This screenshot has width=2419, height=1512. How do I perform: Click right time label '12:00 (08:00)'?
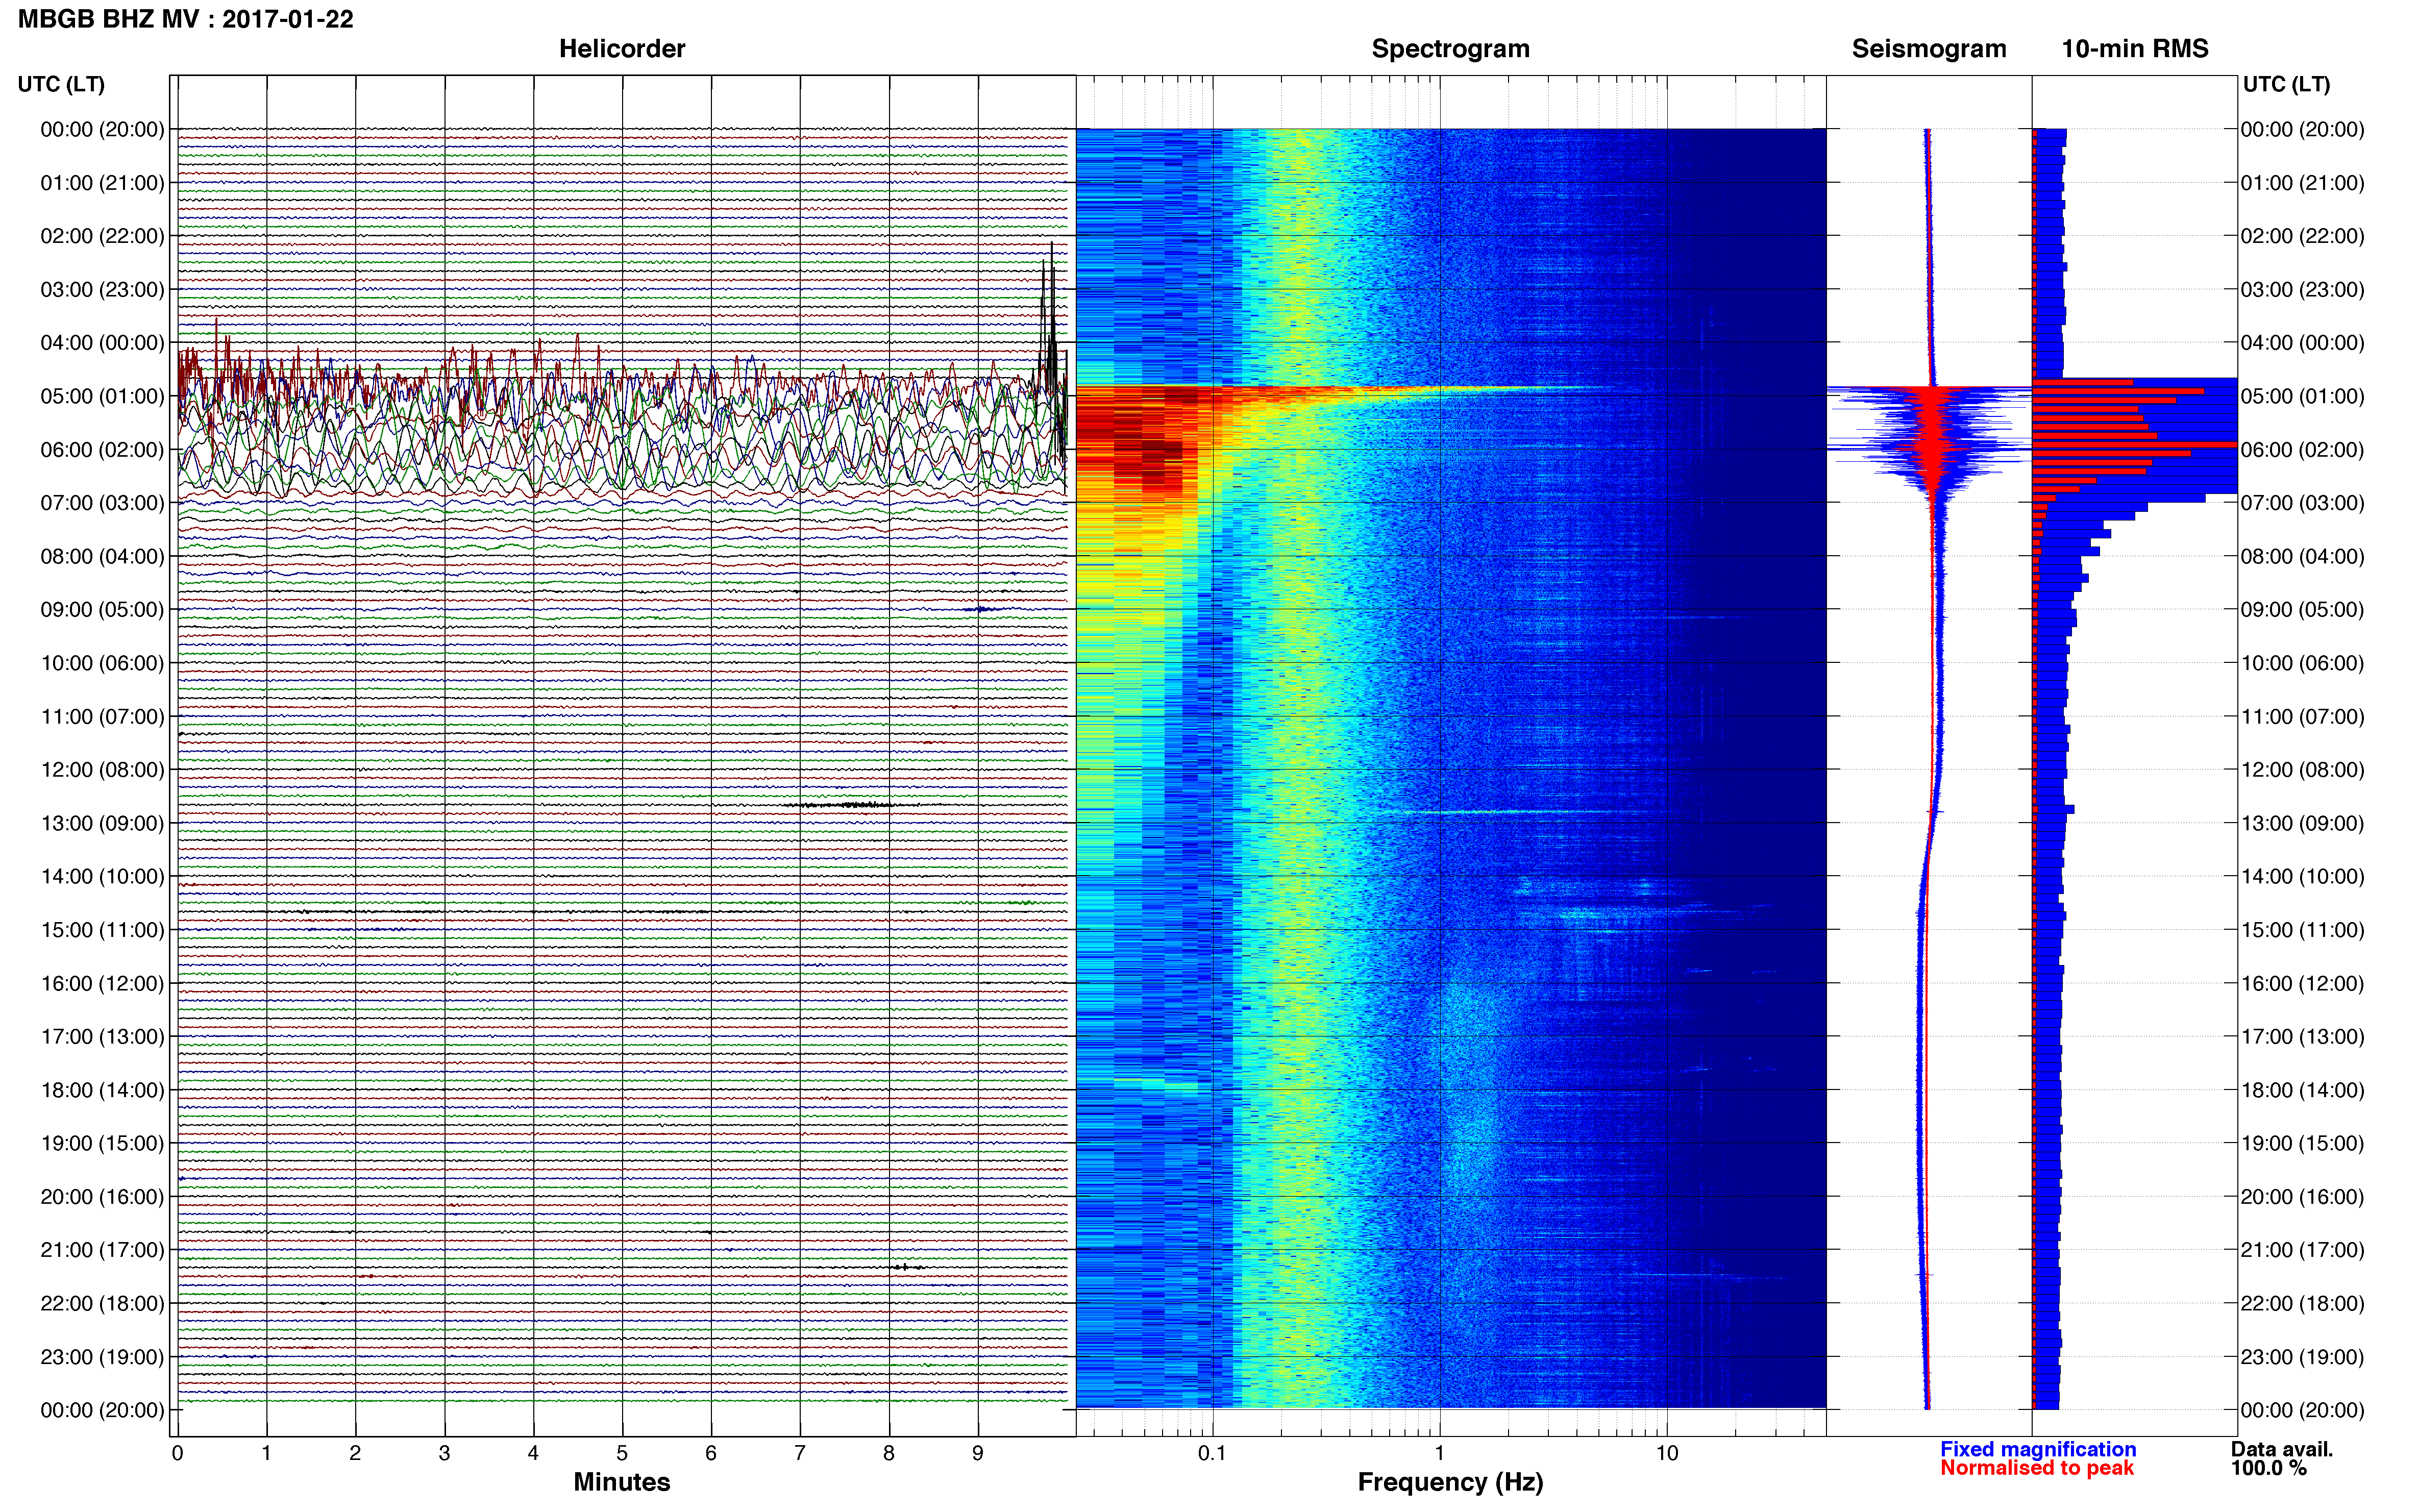coord(2302,770)
